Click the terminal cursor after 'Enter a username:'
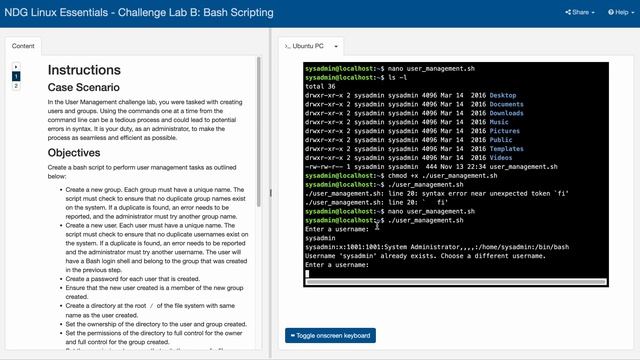The image size is (640, 360). pyautogui.click(x=307, y=274)
